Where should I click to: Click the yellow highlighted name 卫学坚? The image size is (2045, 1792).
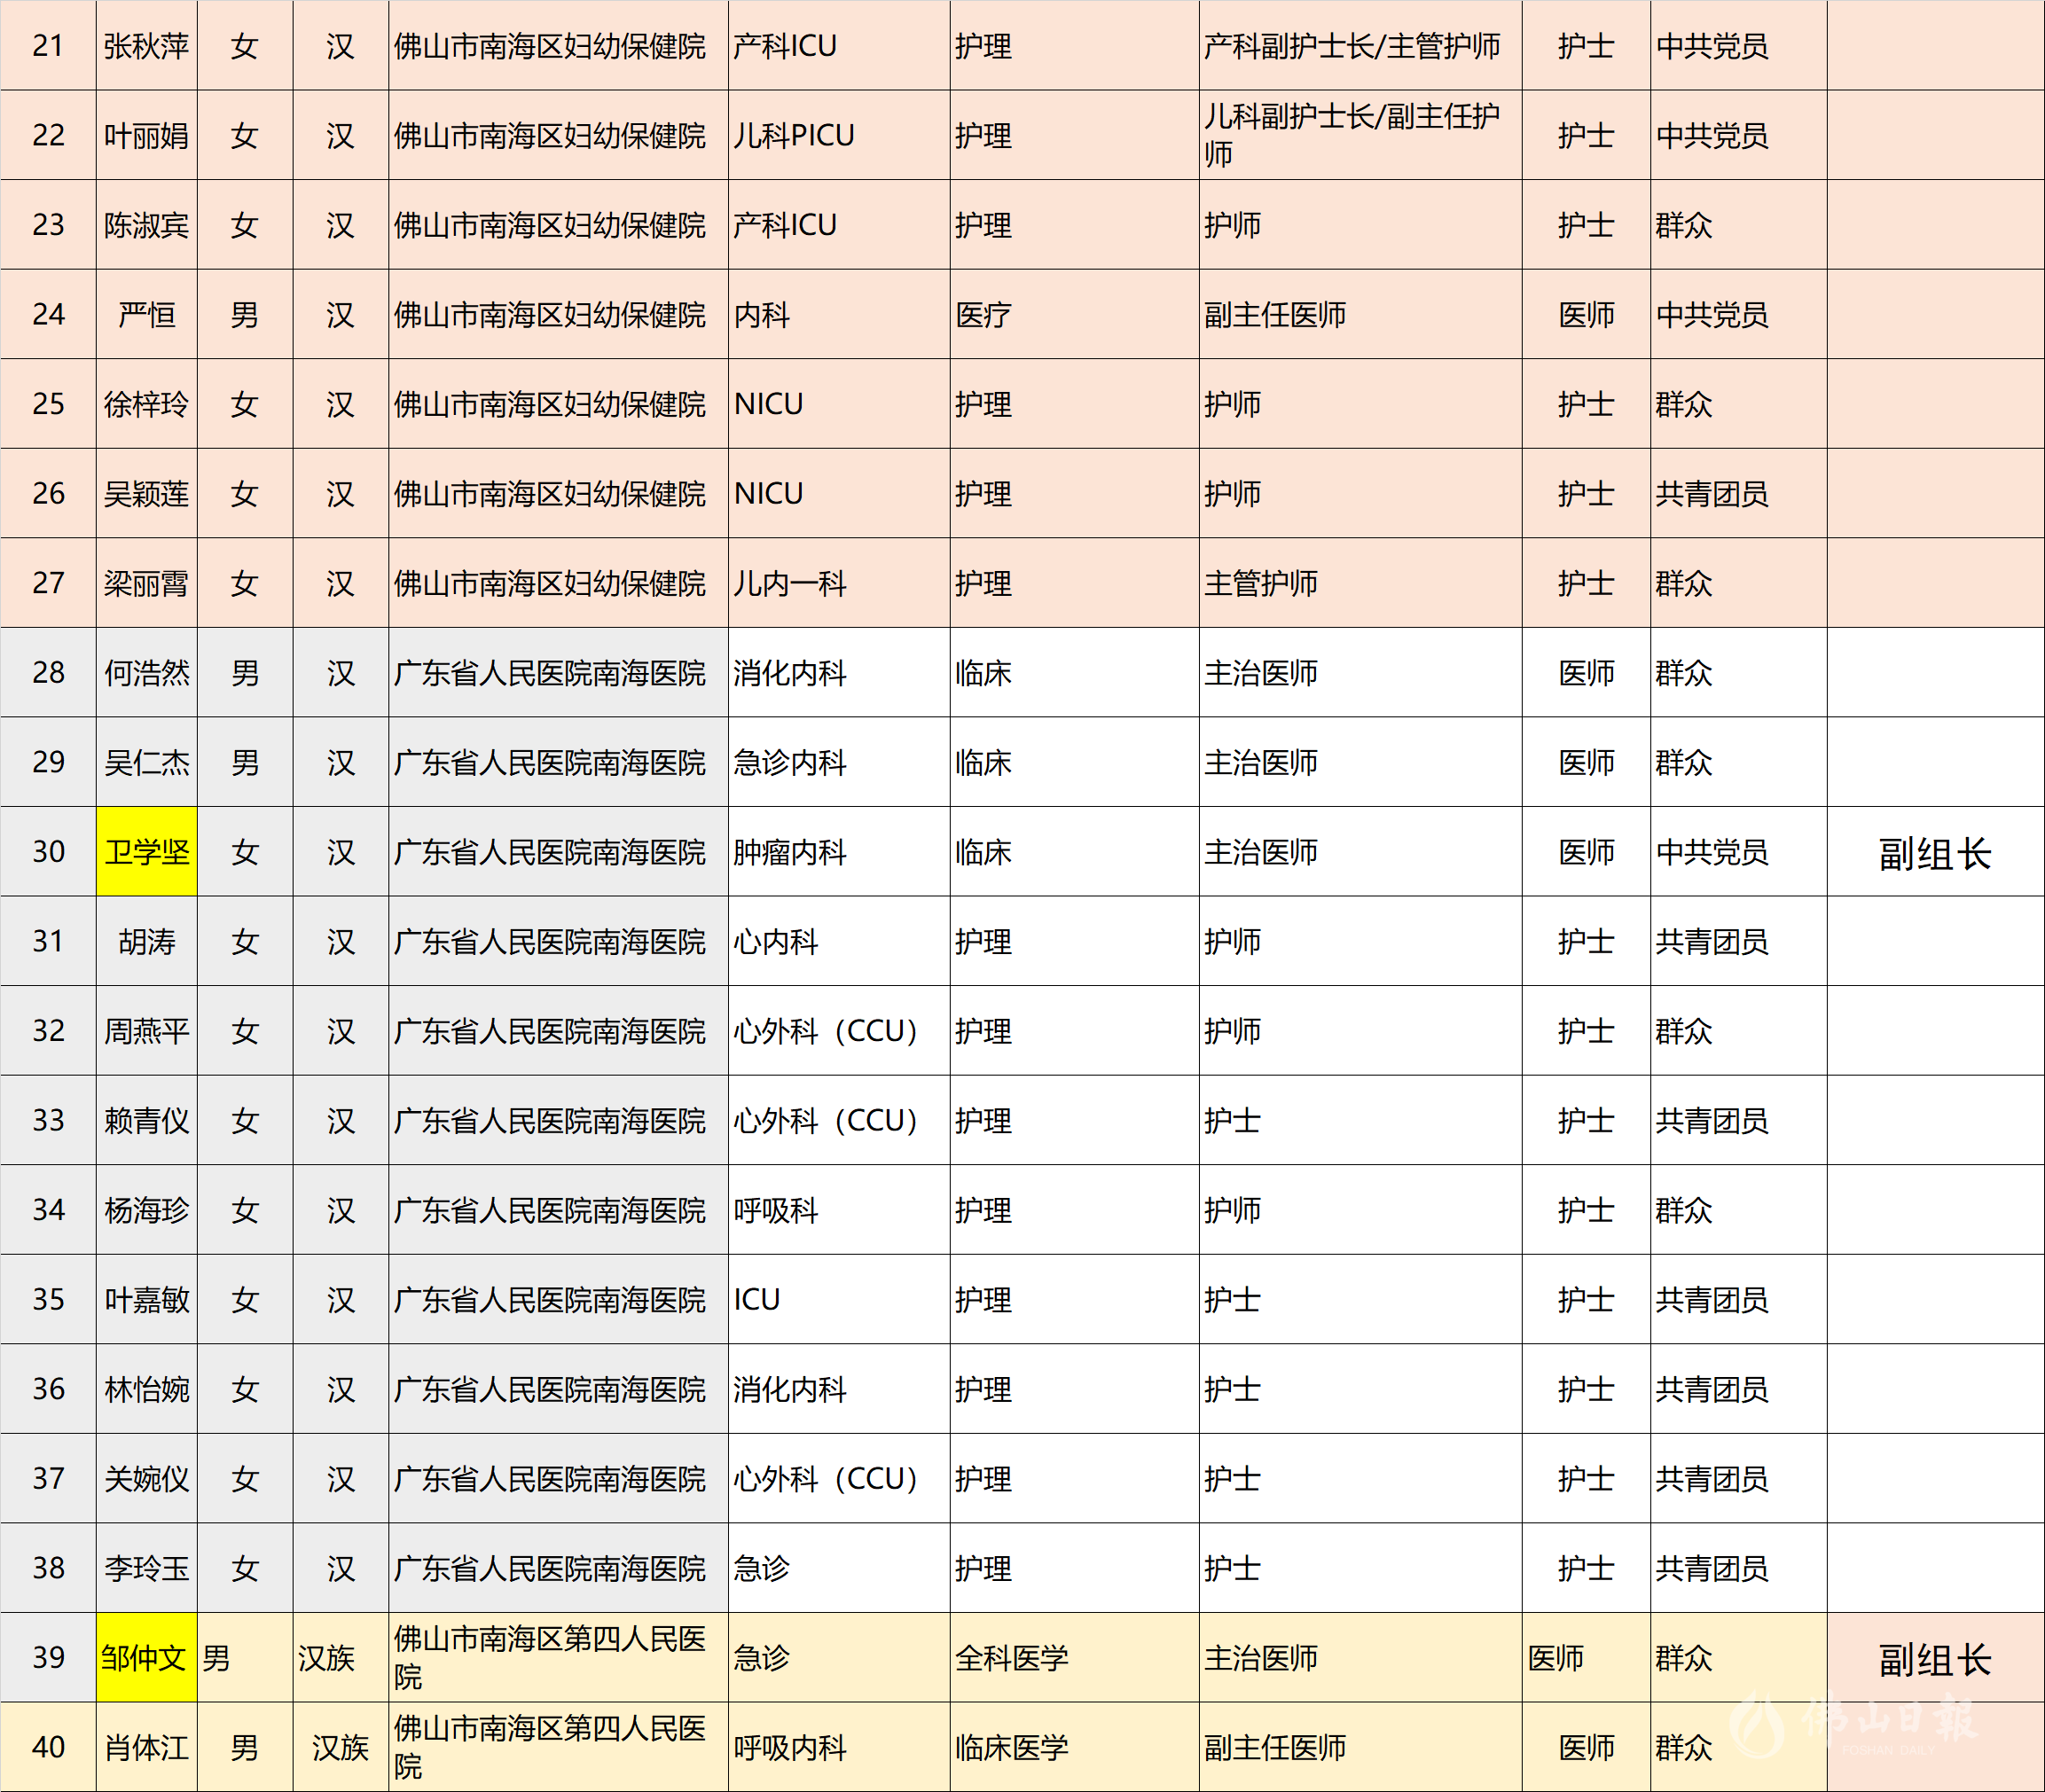[x=147, y=851]
